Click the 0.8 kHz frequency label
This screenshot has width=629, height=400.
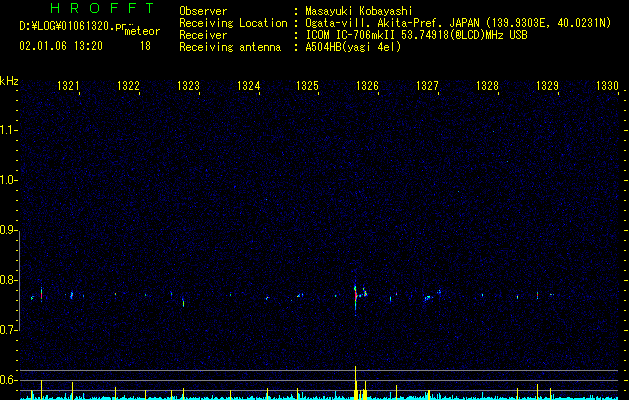8,280
